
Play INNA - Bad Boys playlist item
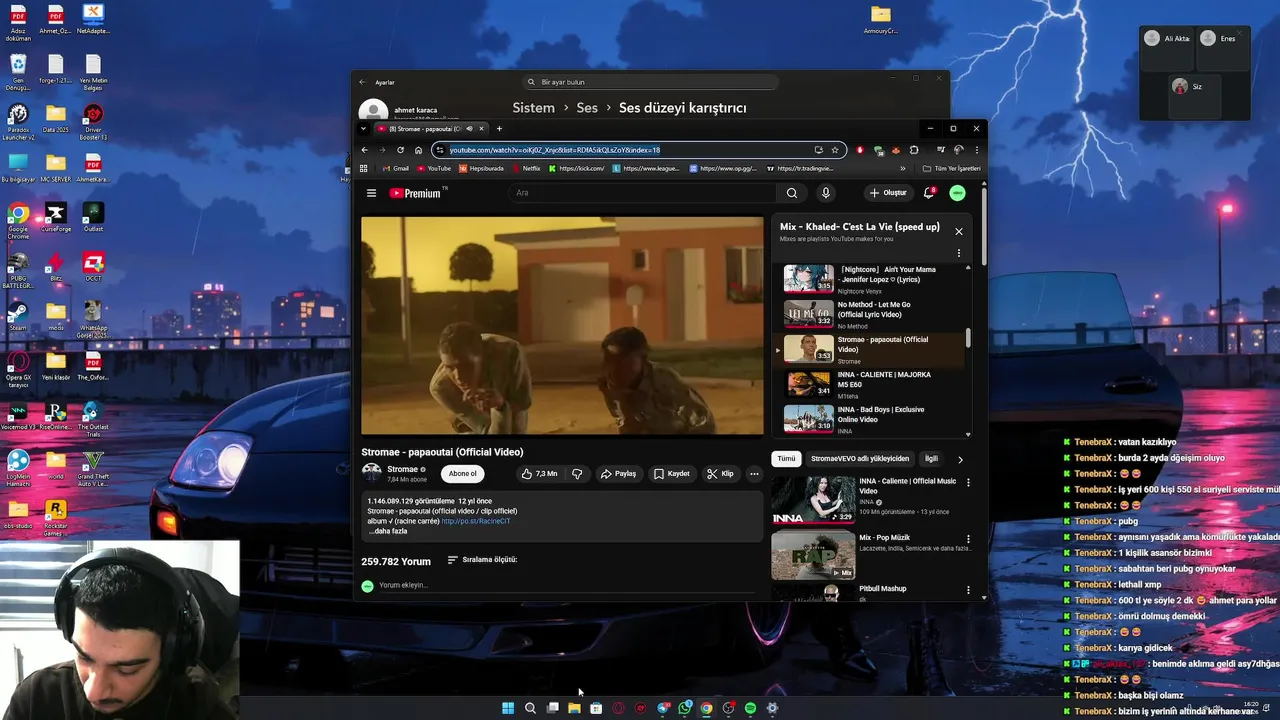874,418
